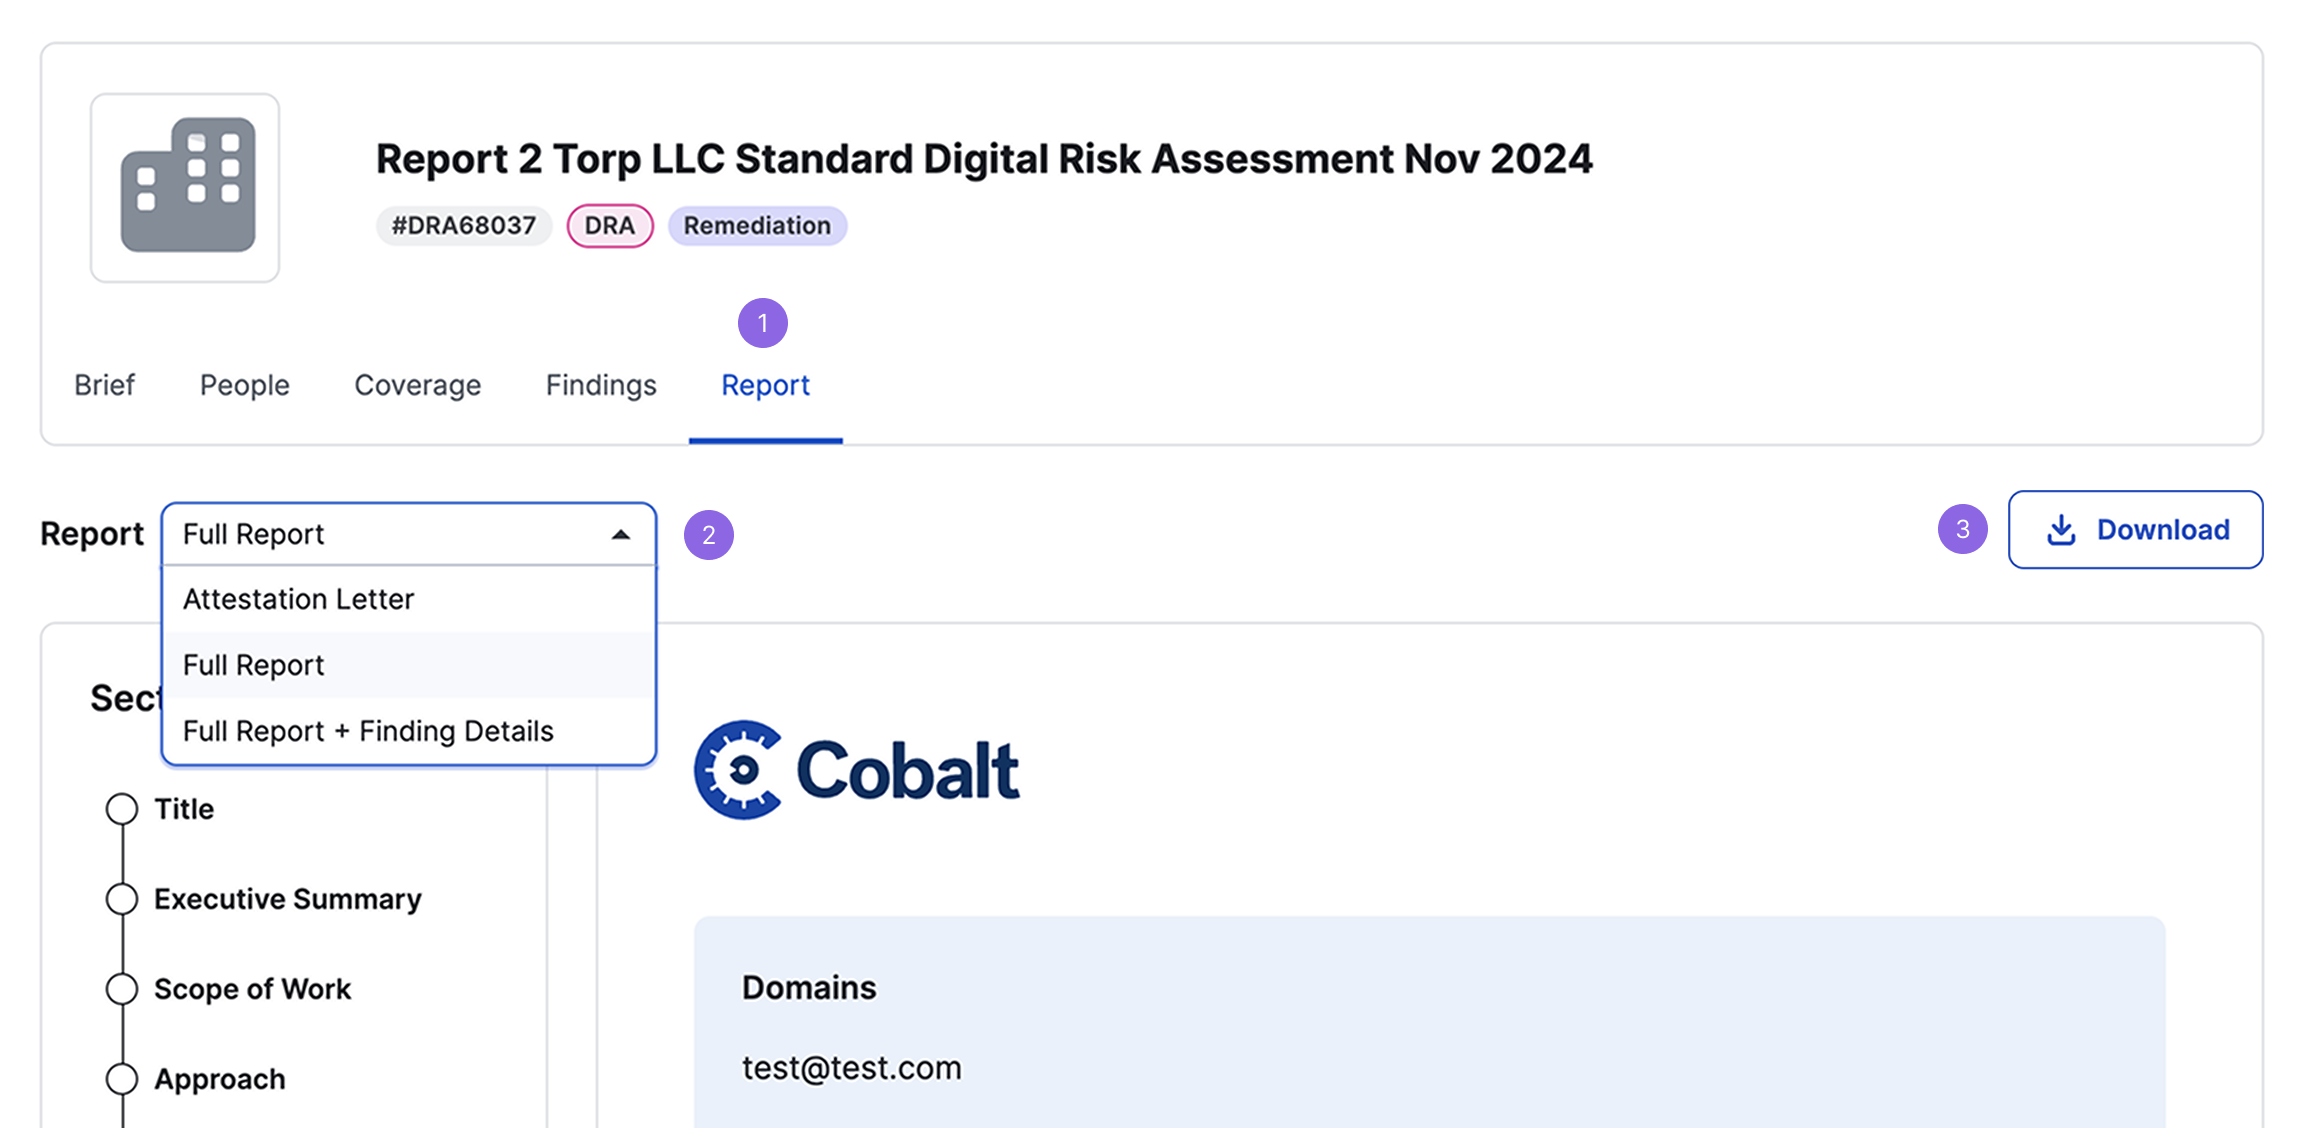Switch to the Brief tab
Image resolution: width=2304 pixels, height=1128 pixels.
[104, 385]
